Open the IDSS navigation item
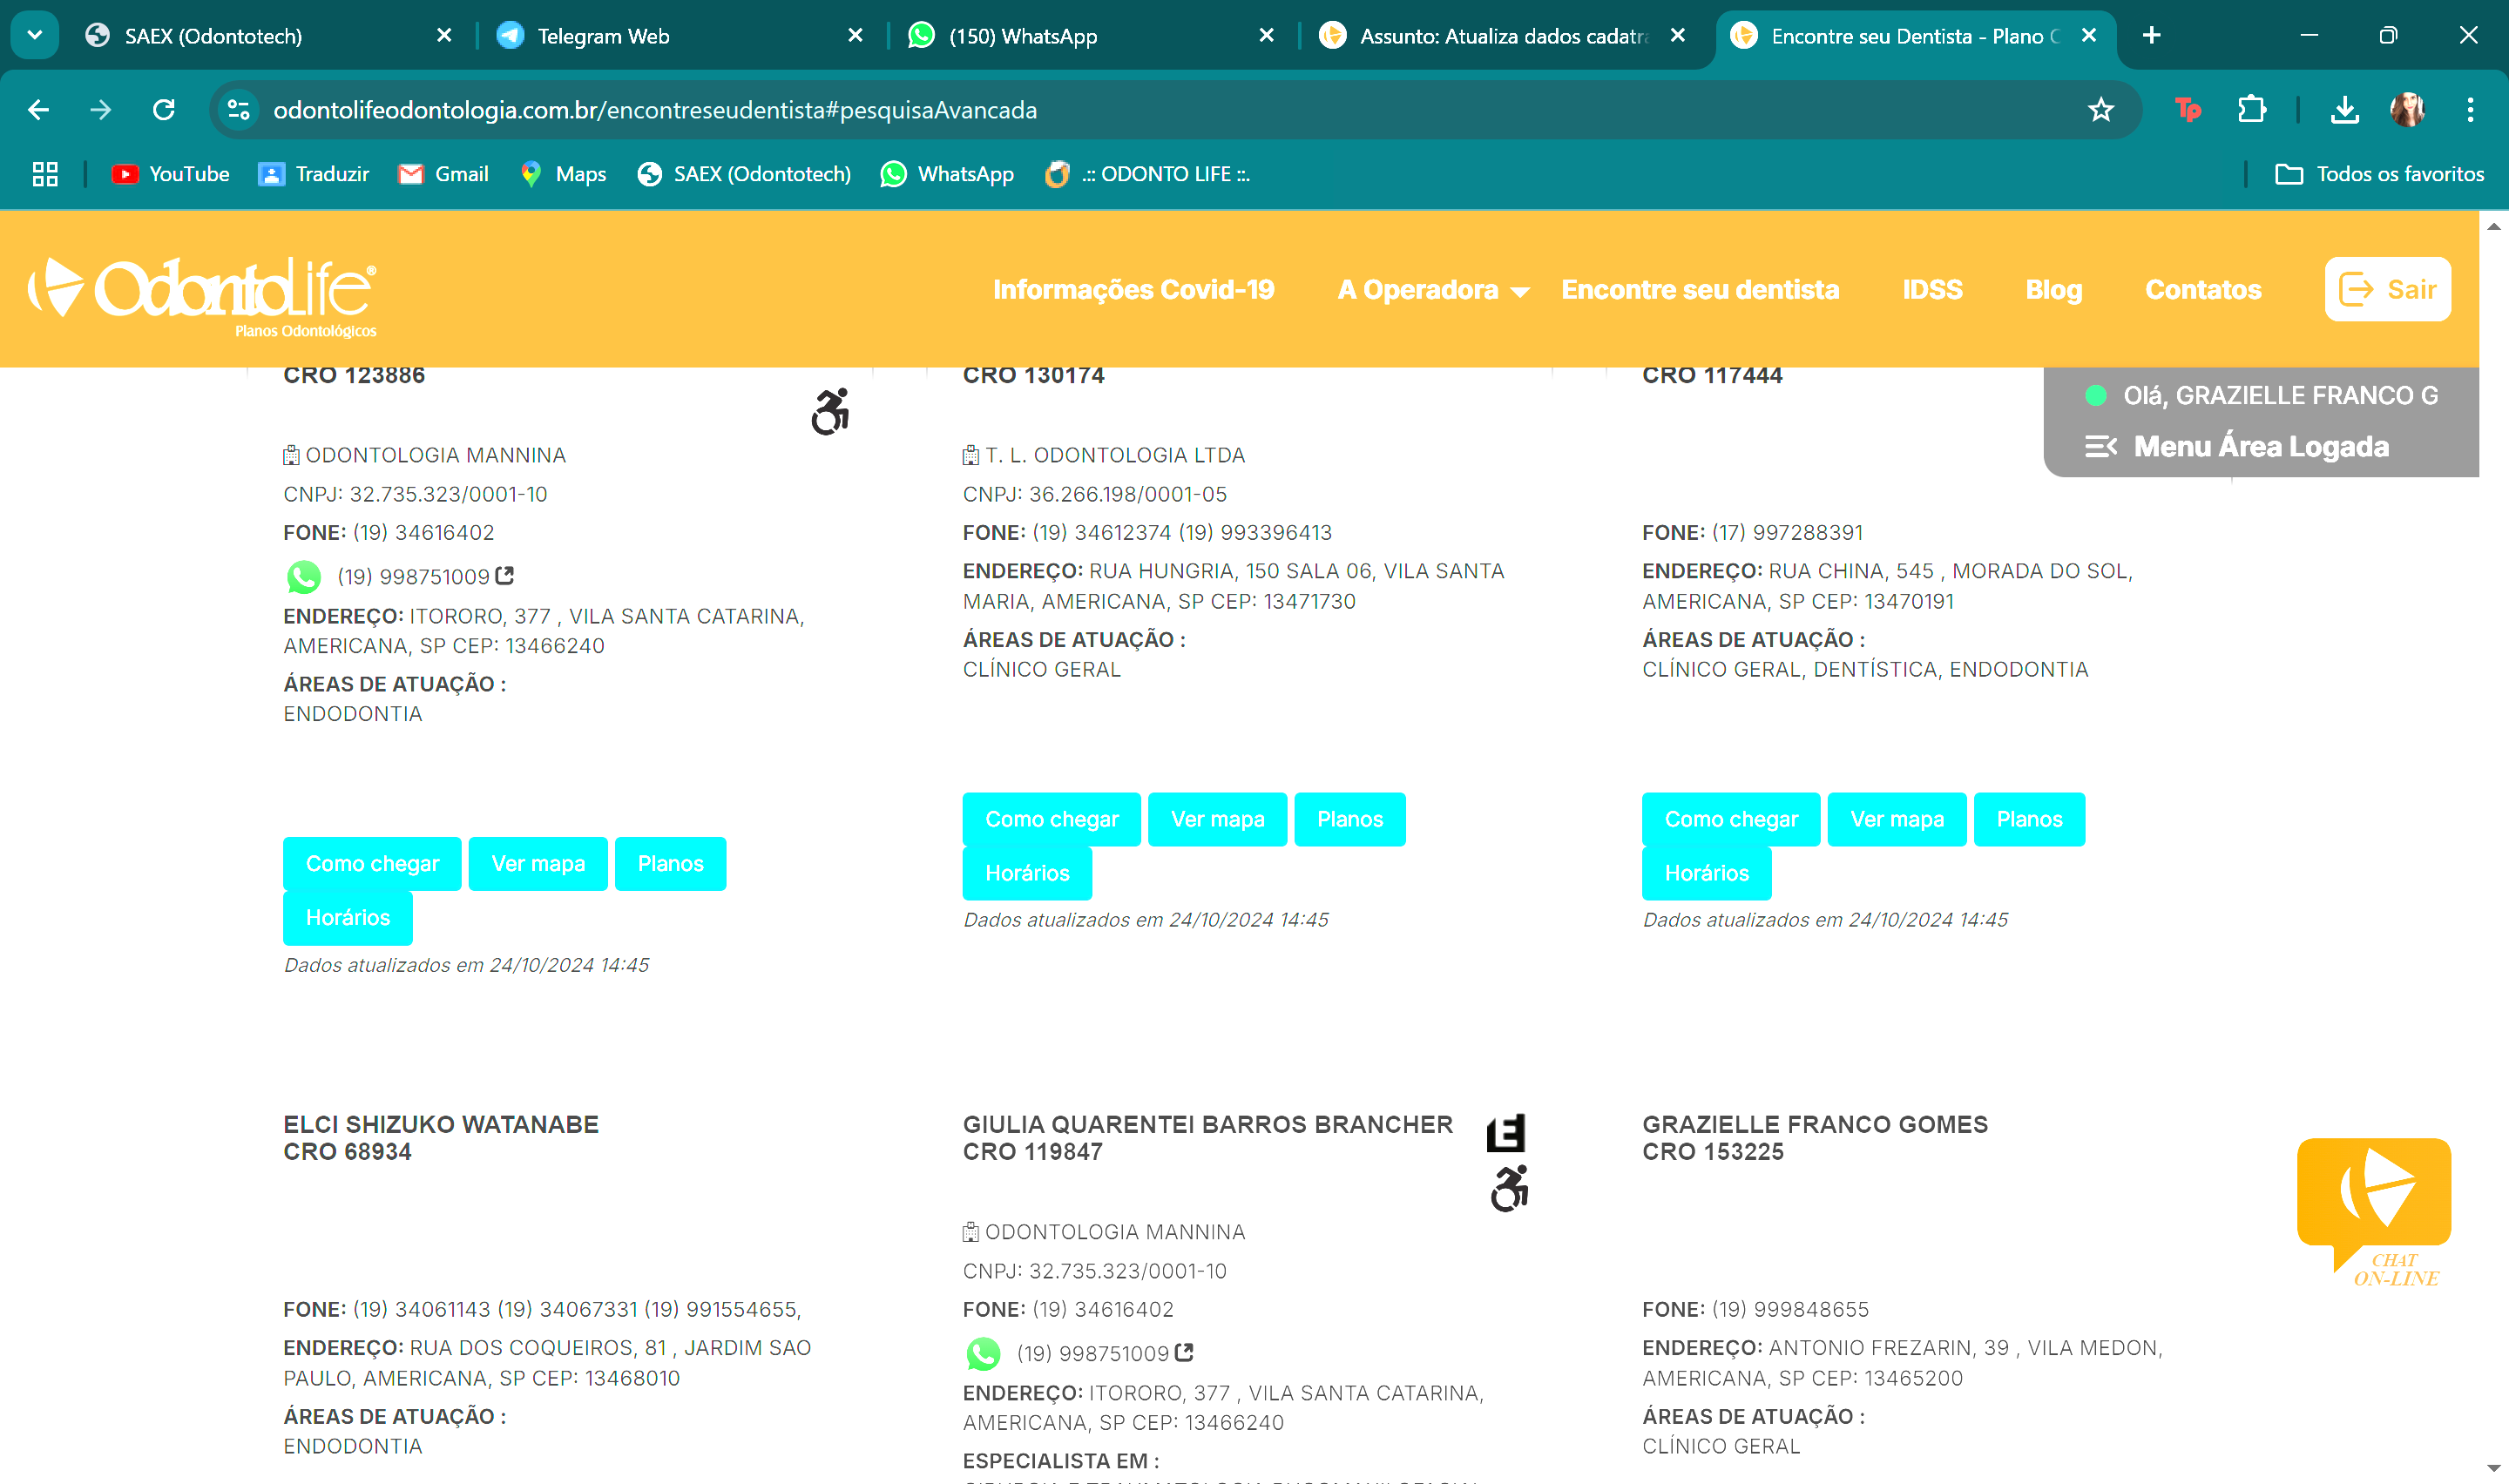 tap(1931, 290)
